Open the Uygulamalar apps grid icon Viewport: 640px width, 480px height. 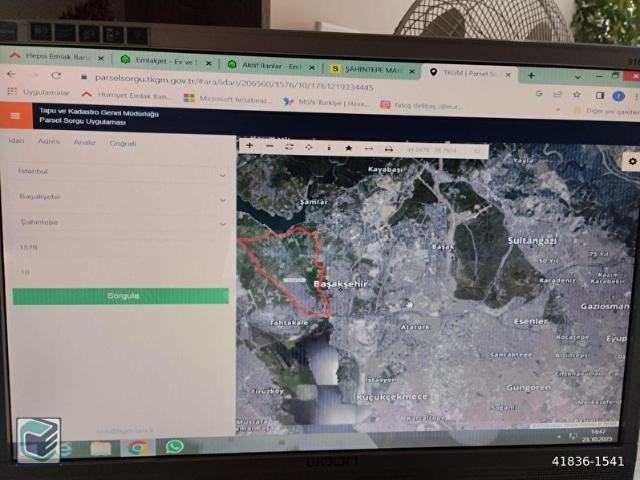(x=12, y=91)
